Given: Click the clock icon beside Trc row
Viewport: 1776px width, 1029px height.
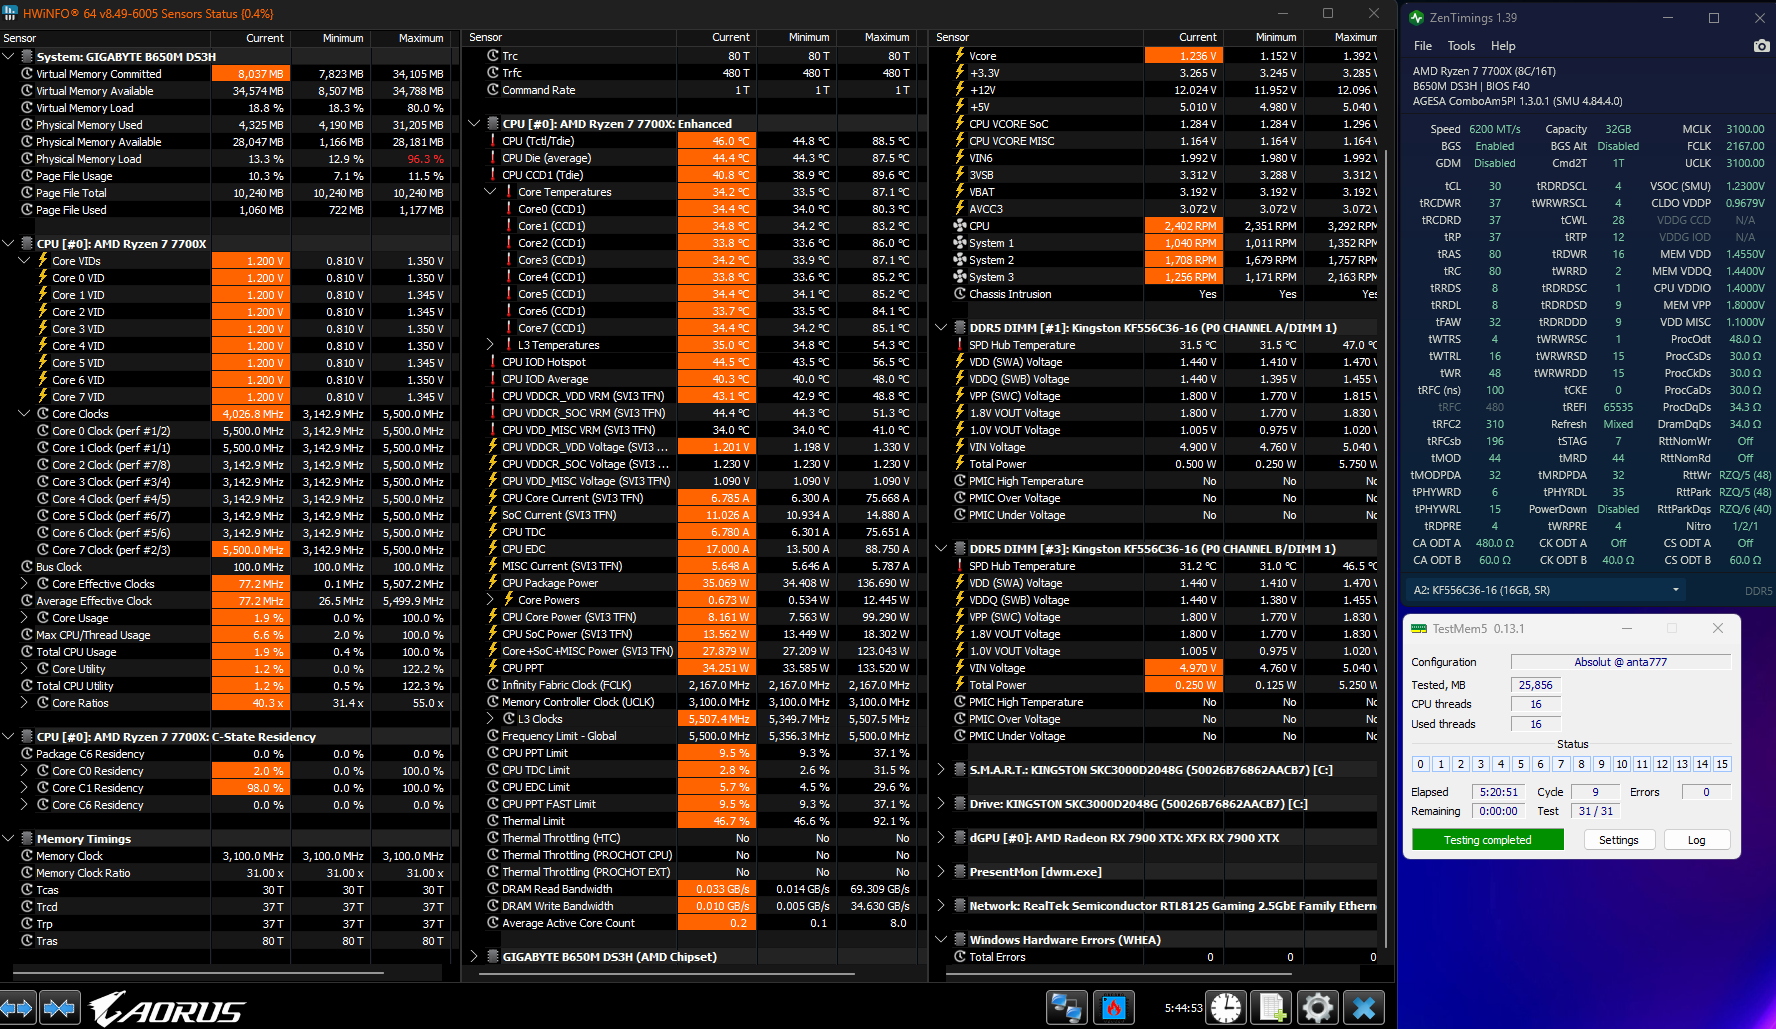Looking at the screenshot, I should pyautogui.click(x=493, y=56).
